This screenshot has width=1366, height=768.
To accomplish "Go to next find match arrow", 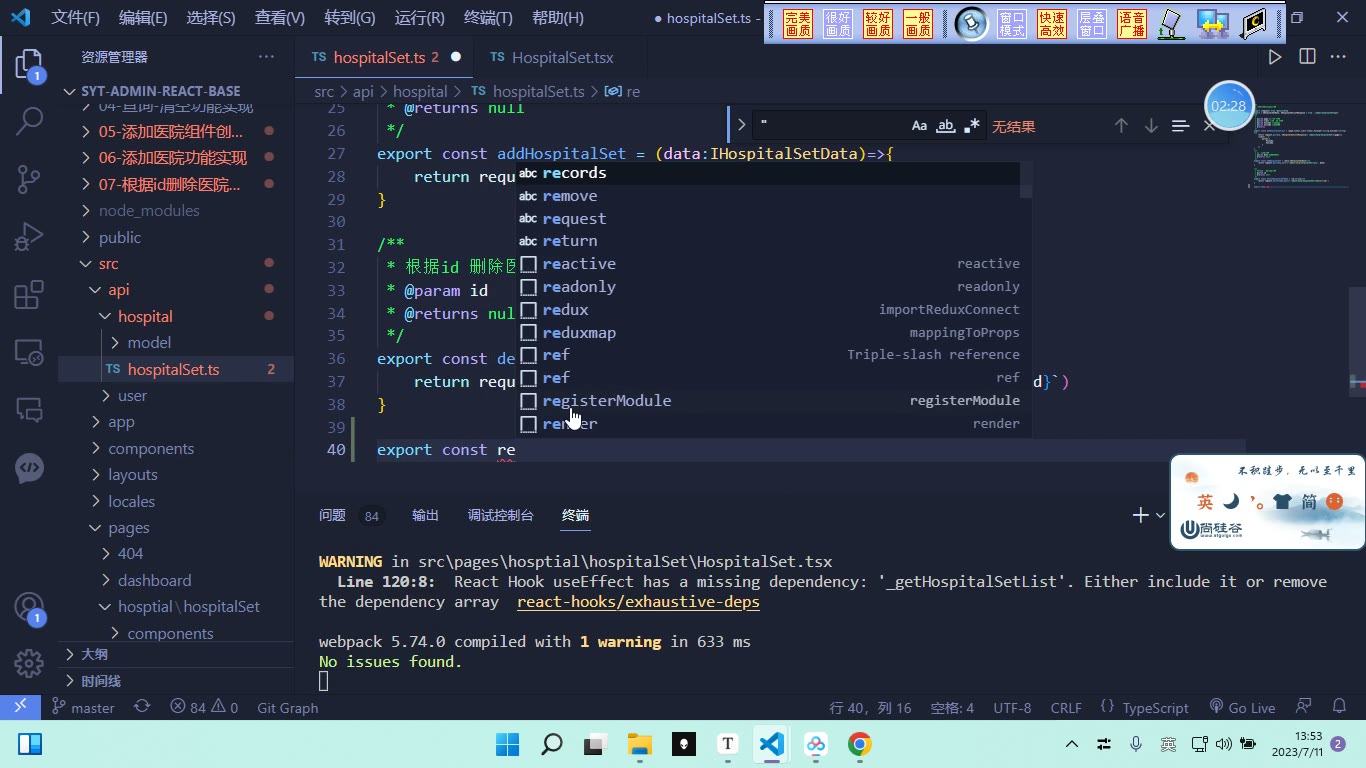I will click(1151, 126).
